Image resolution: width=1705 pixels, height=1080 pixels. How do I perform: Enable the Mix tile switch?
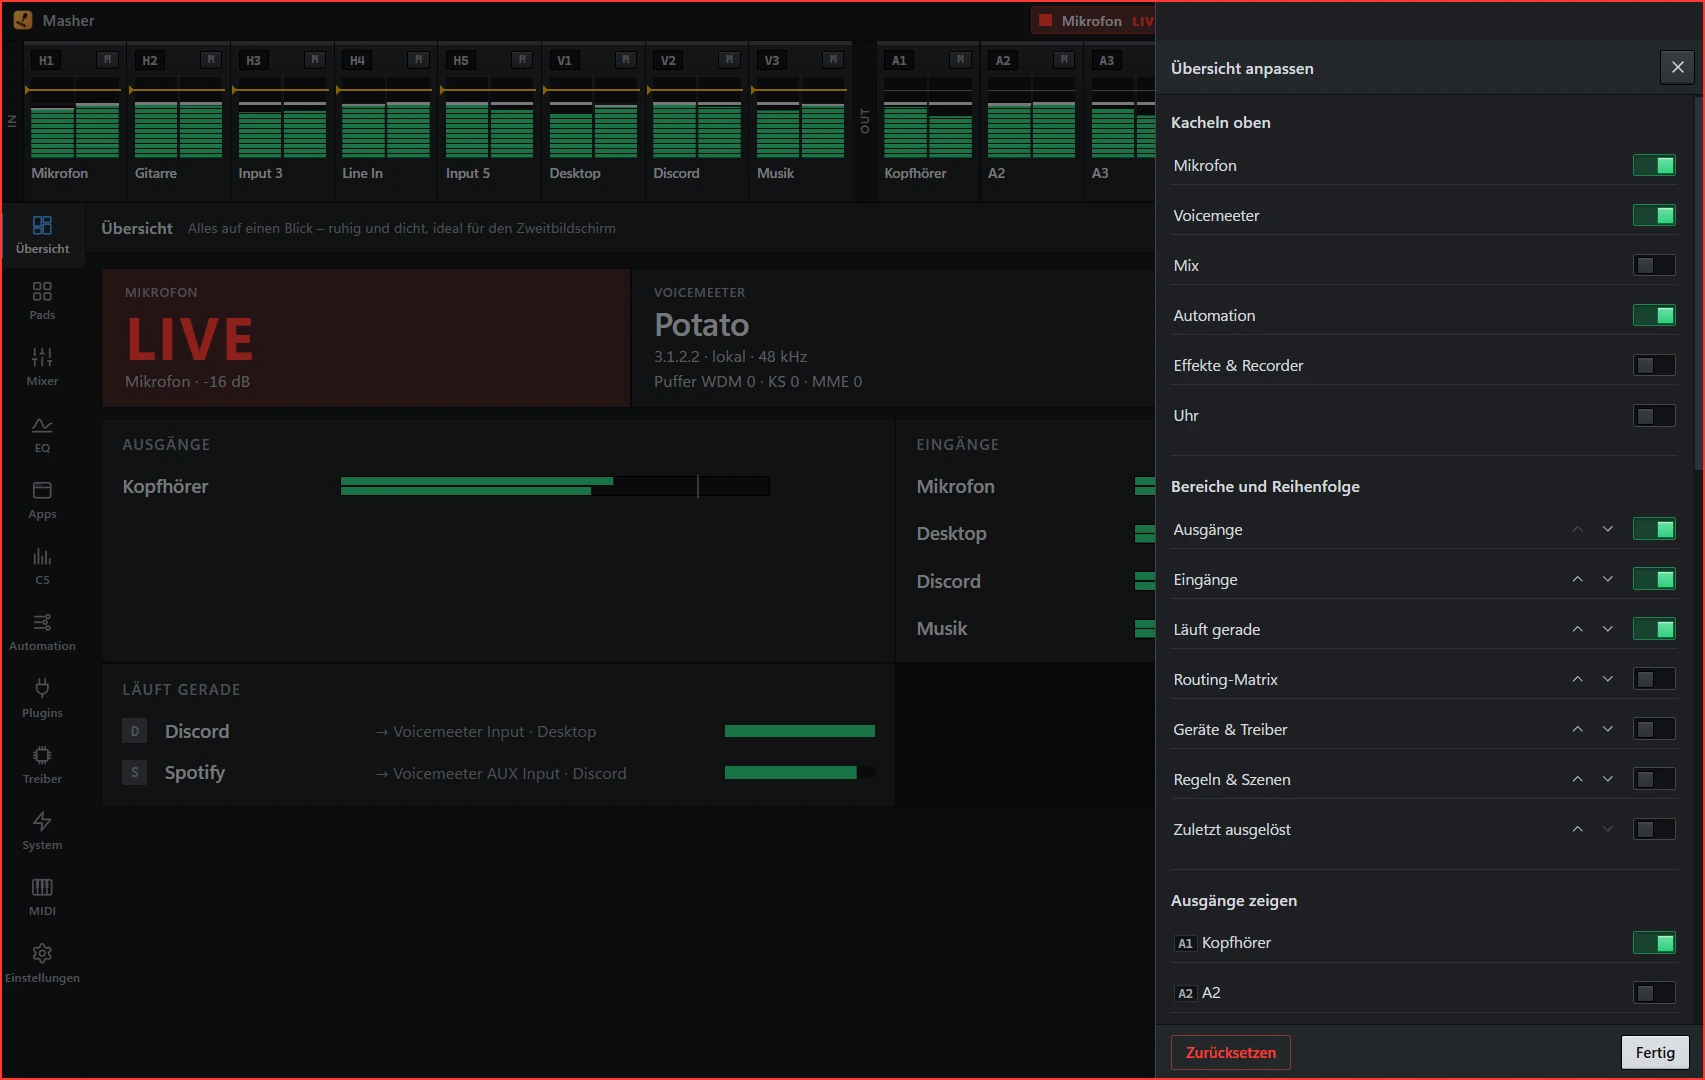pos(1654,265)
